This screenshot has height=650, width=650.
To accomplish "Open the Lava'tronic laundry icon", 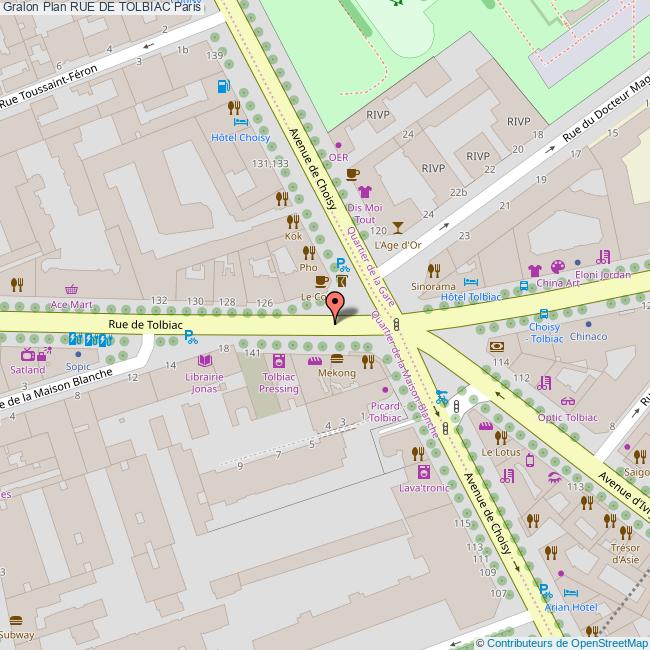I will pyautogui.click(x=423, y=472).
